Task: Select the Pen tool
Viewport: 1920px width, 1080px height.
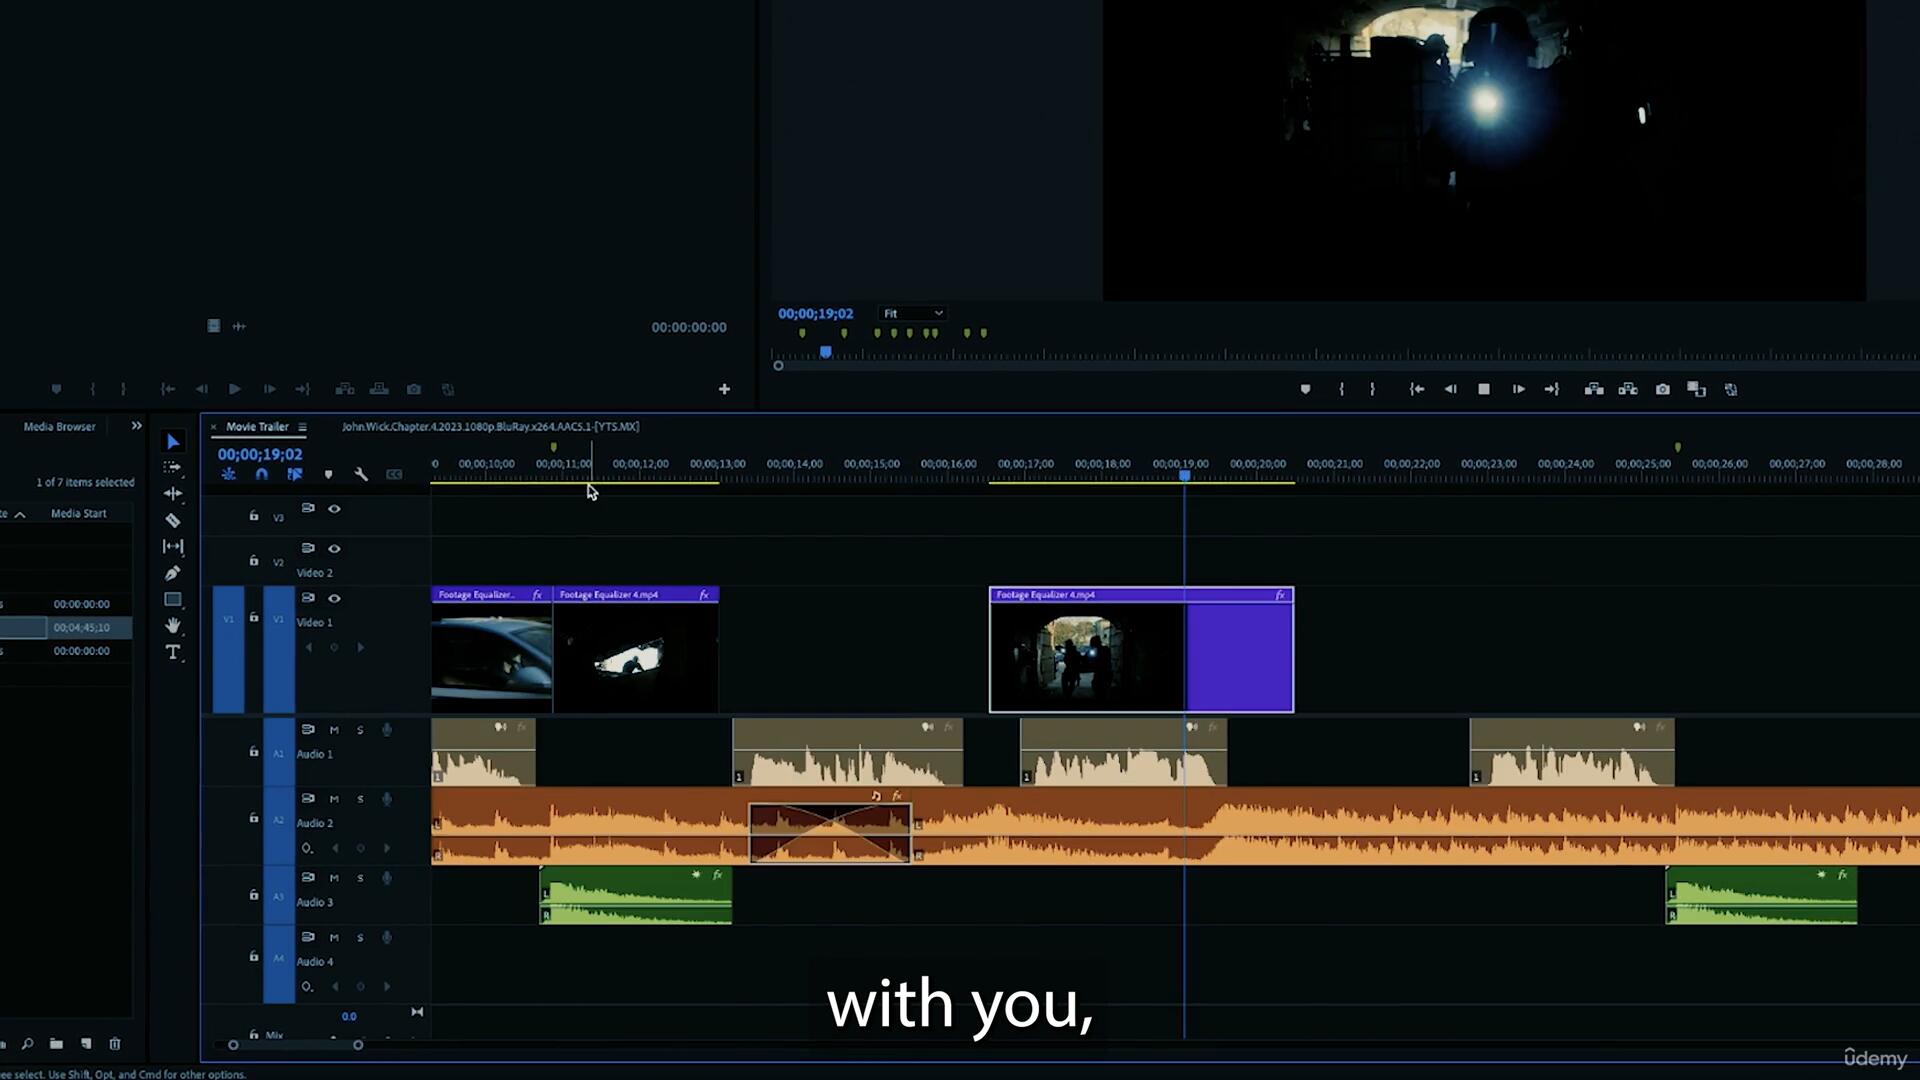Action: click(x=173, y=573)
